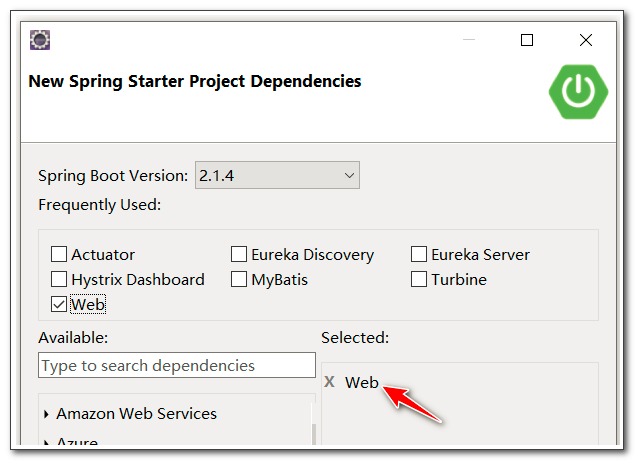Remove Web using the X icon
The height and width of the screenshot is (461, 635).
click(329, 382)
